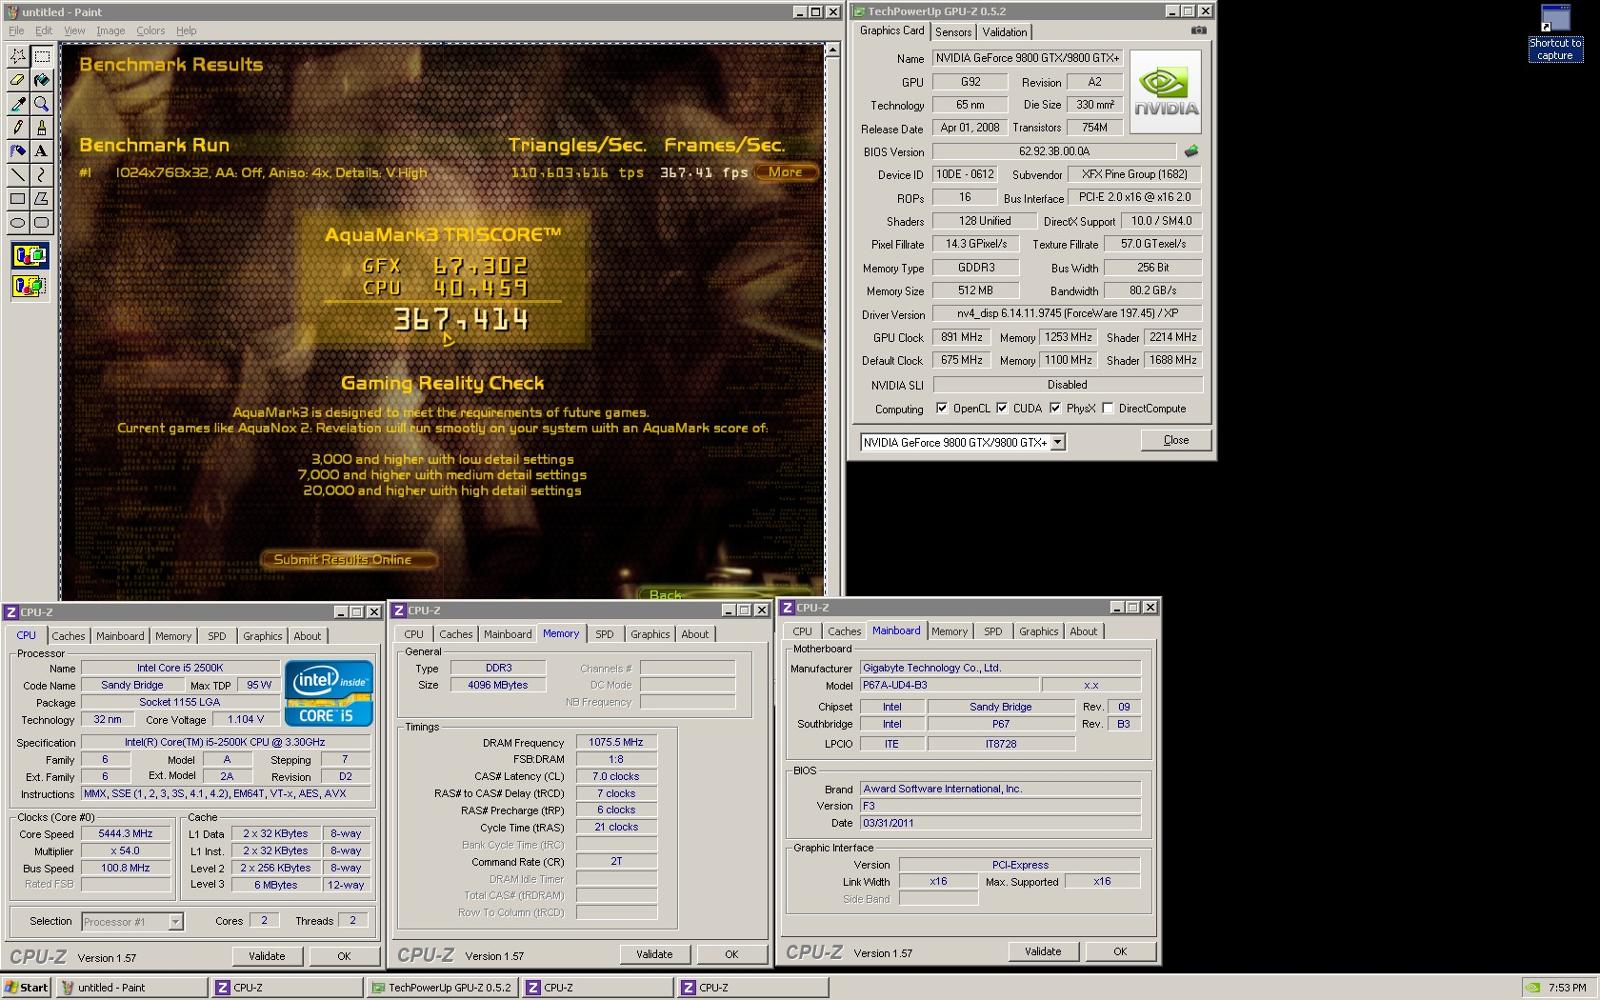Screen dimensions: 1600x1000
Task: Click the Core Speed value field in CPU-Z
Action: [x=125, y=833]
